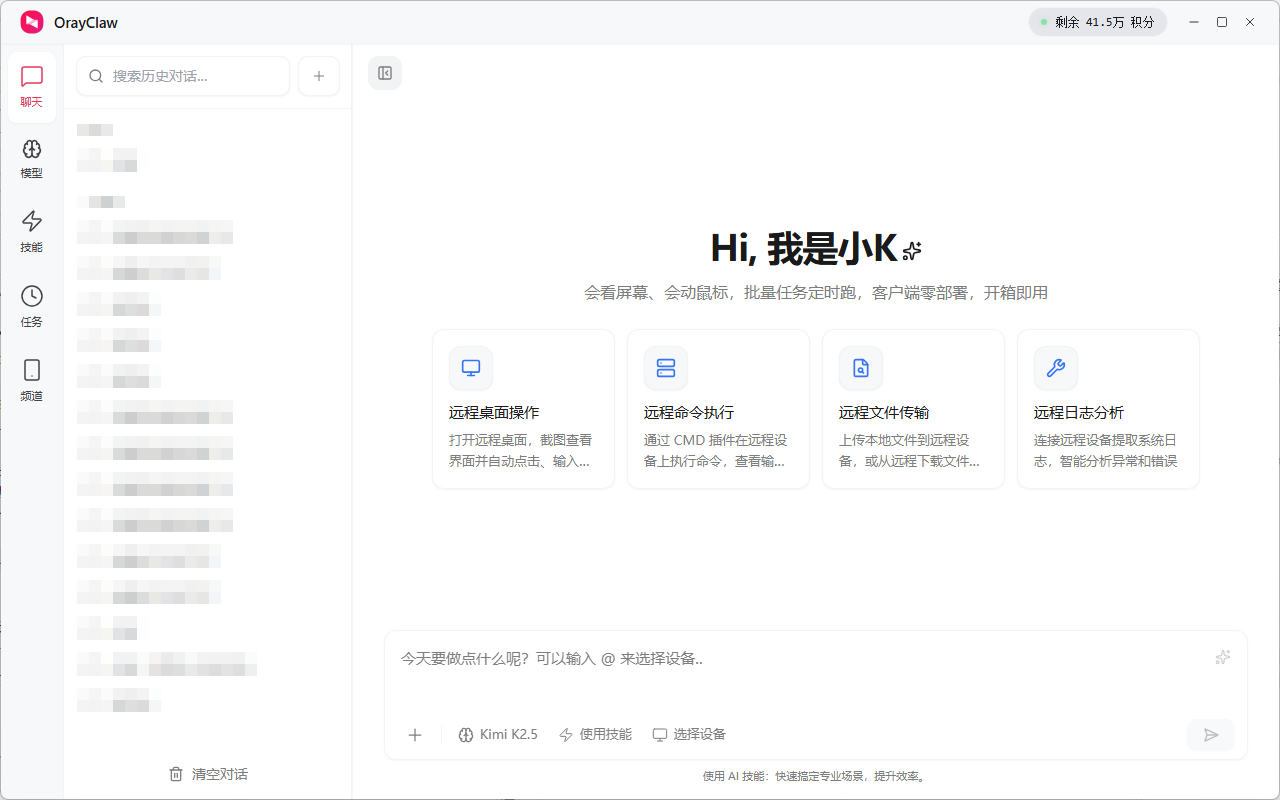Start a new conversation with plus button

(319, 76)
